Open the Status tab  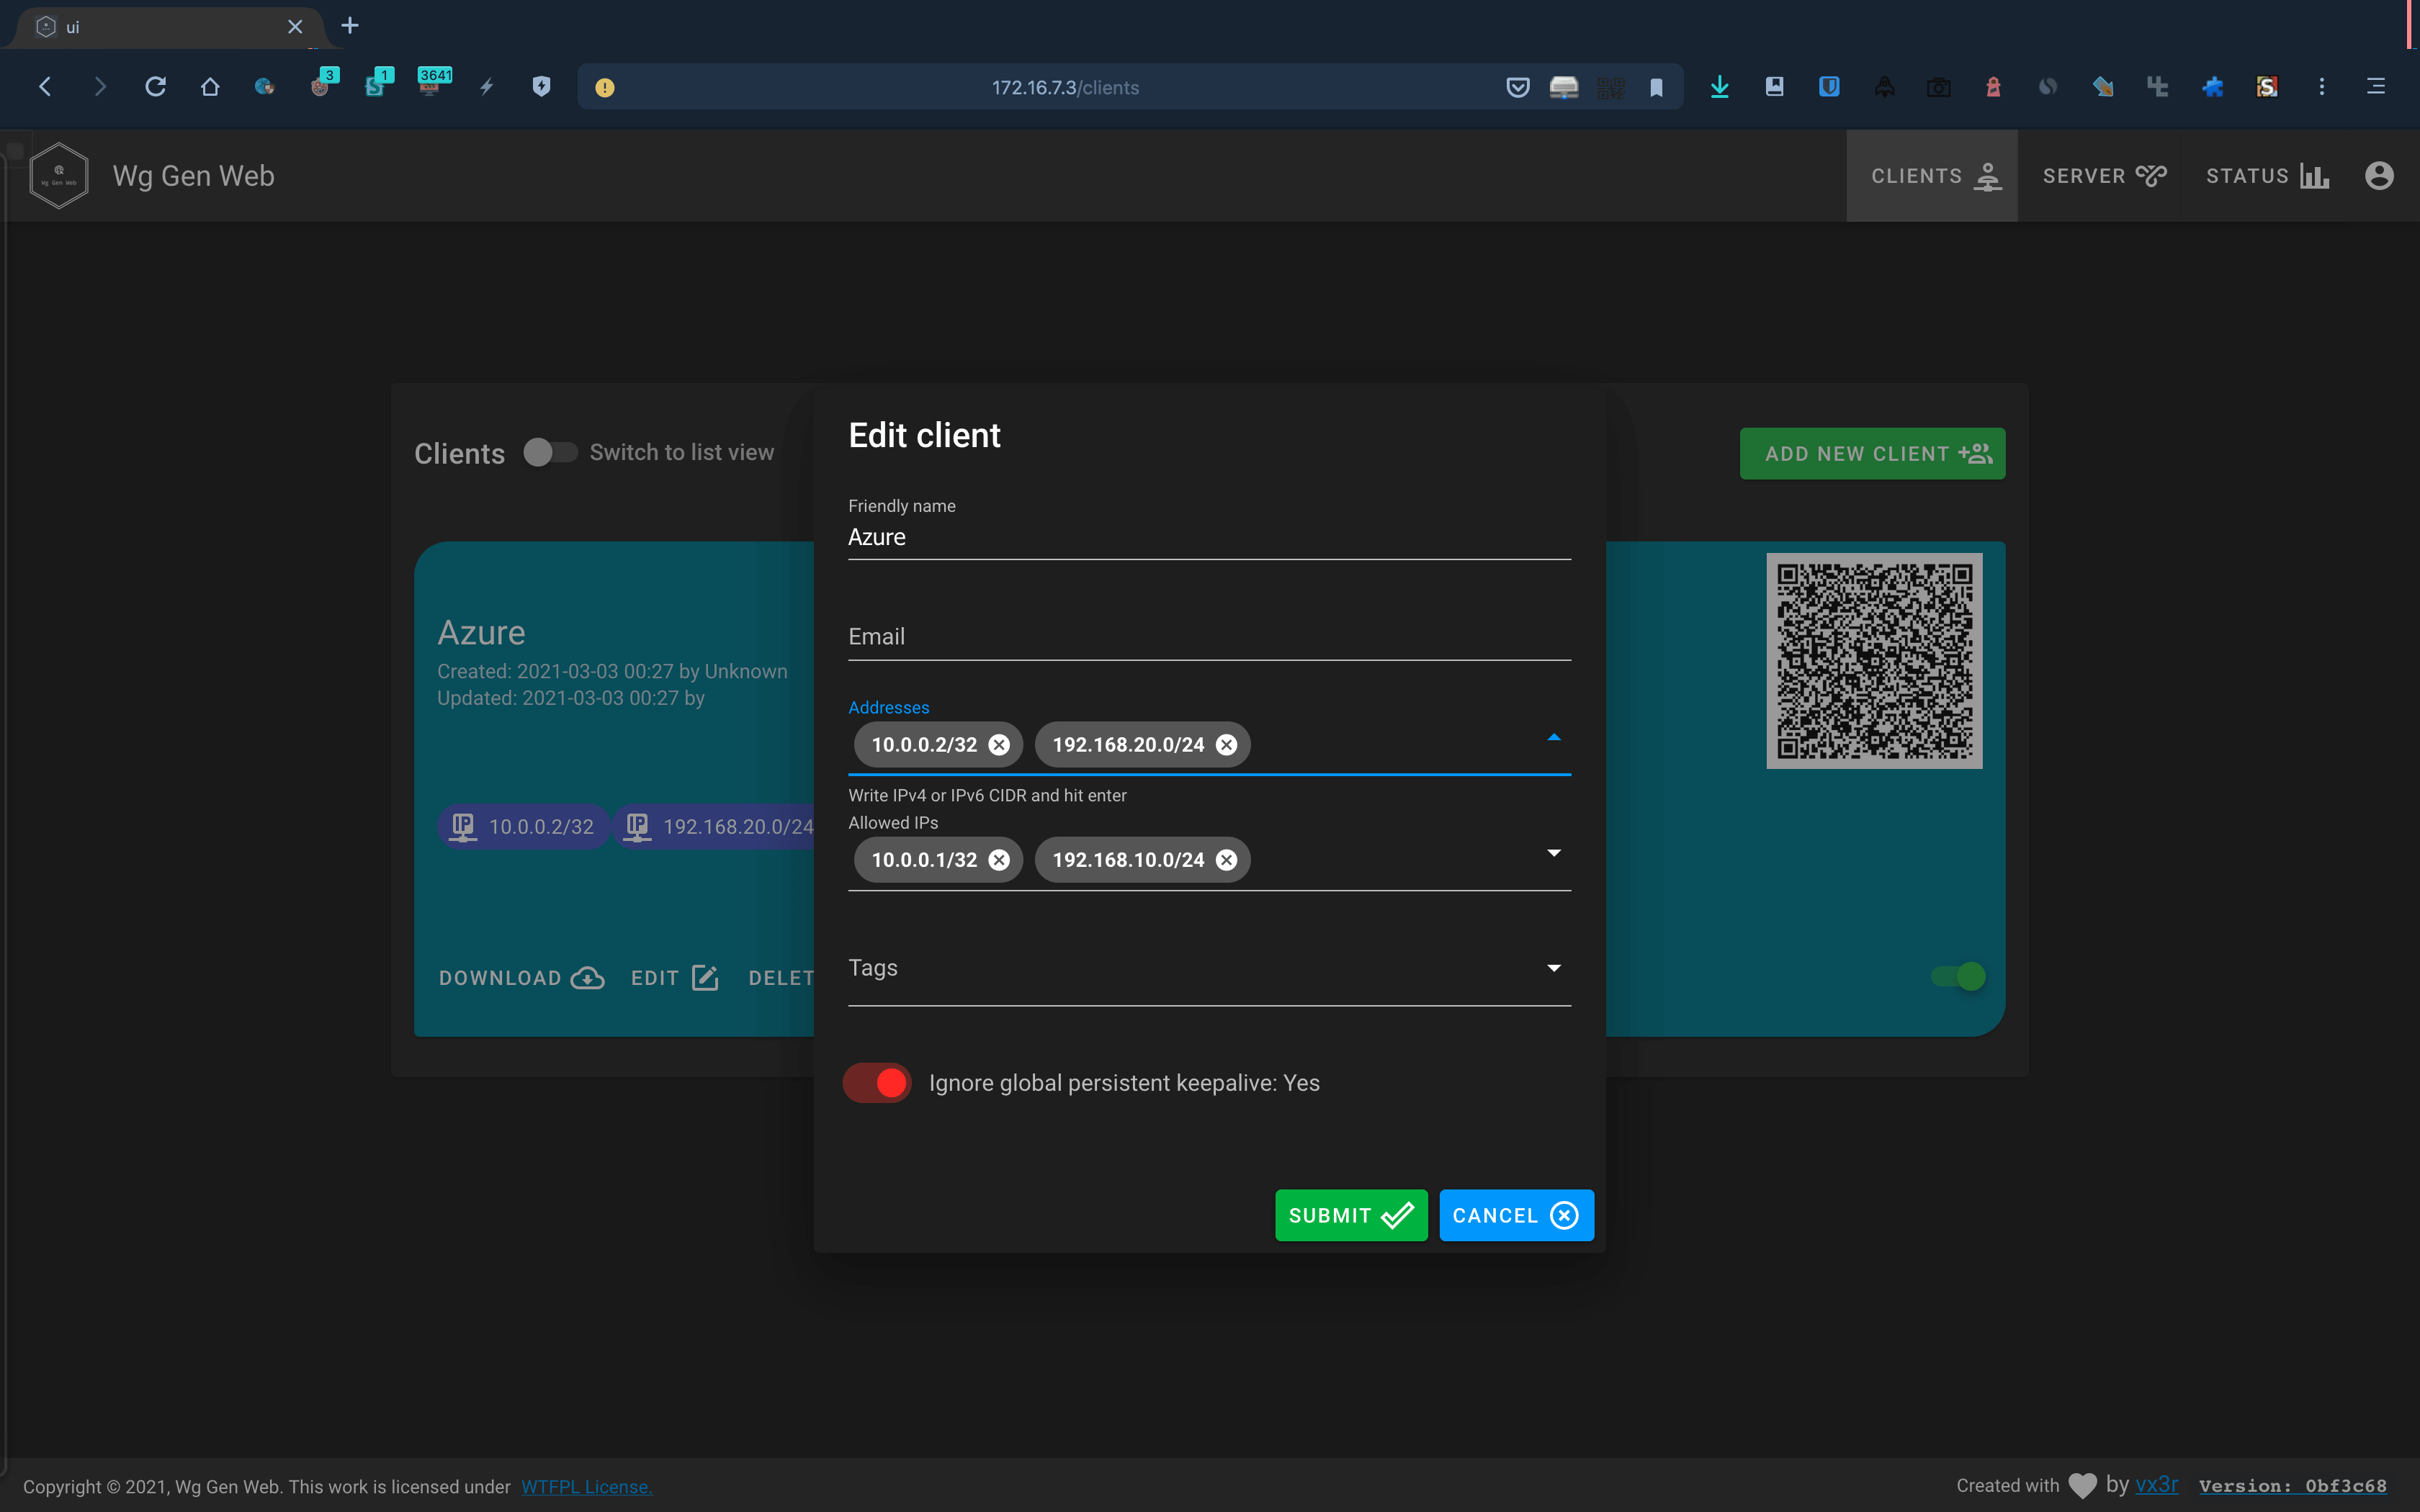[2266, 176]
